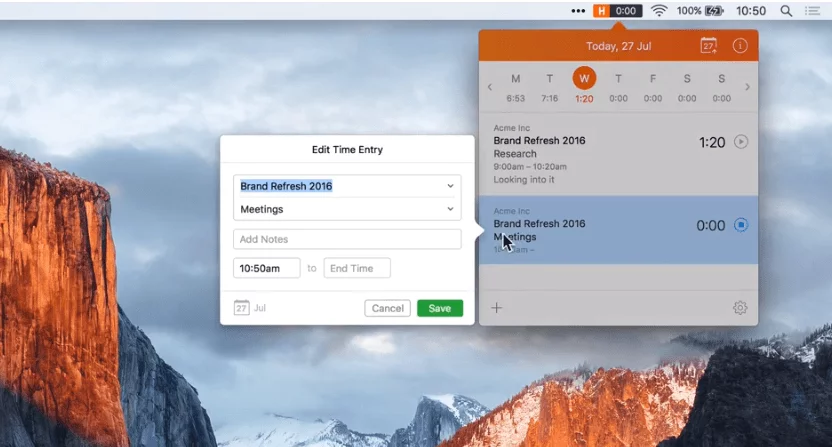
Task: Check the battery status icon
Action: pos(714,11)
